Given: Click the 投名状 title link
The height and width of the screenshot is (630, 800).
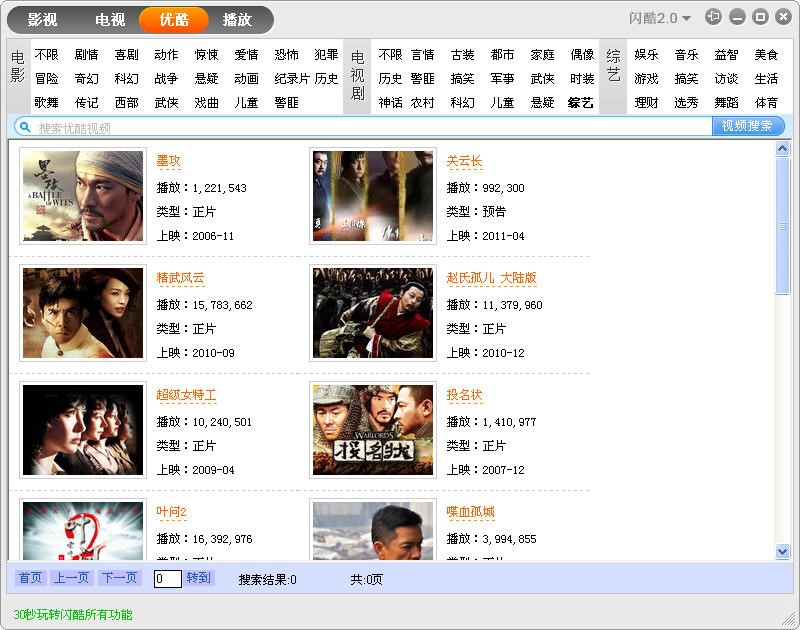Looking at the screenshot, I should (464, 395).
